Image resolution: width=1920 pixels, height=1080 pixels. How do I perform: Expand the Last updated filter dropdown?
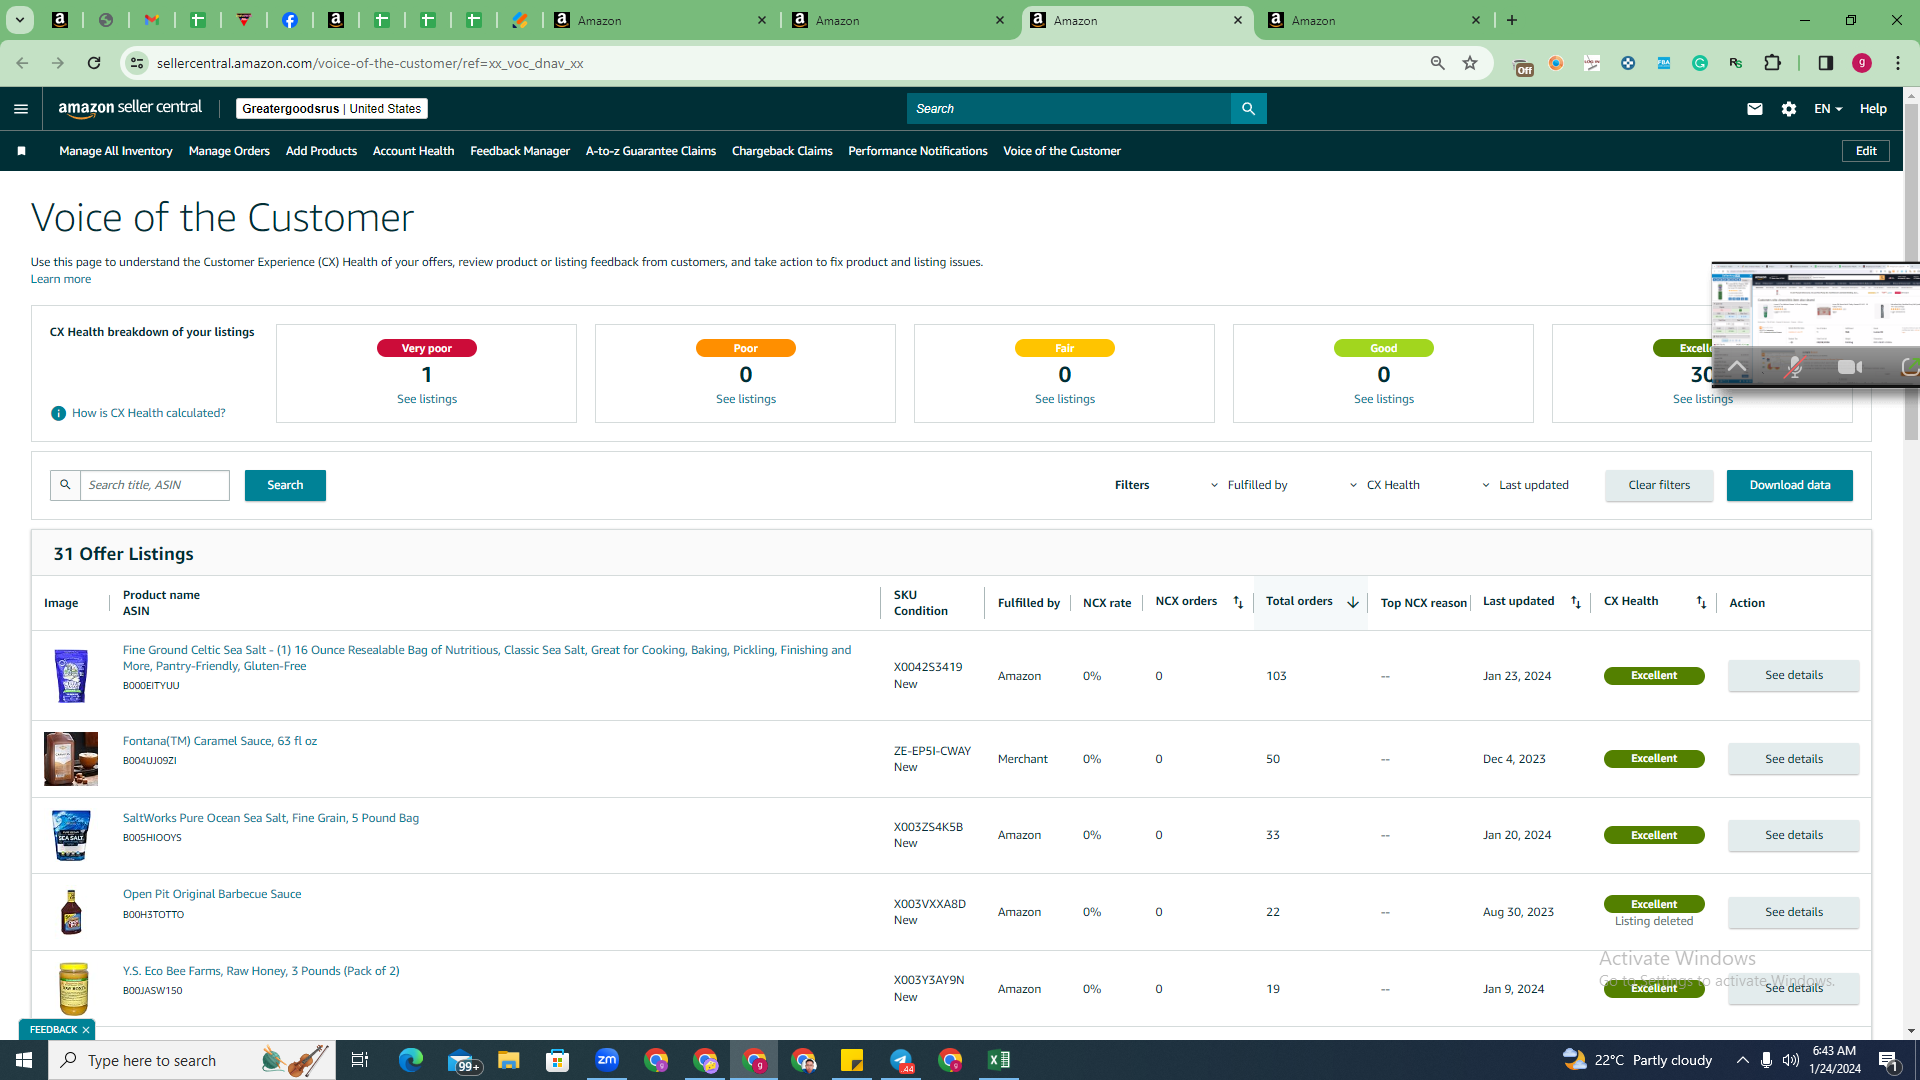(1525, 485)
